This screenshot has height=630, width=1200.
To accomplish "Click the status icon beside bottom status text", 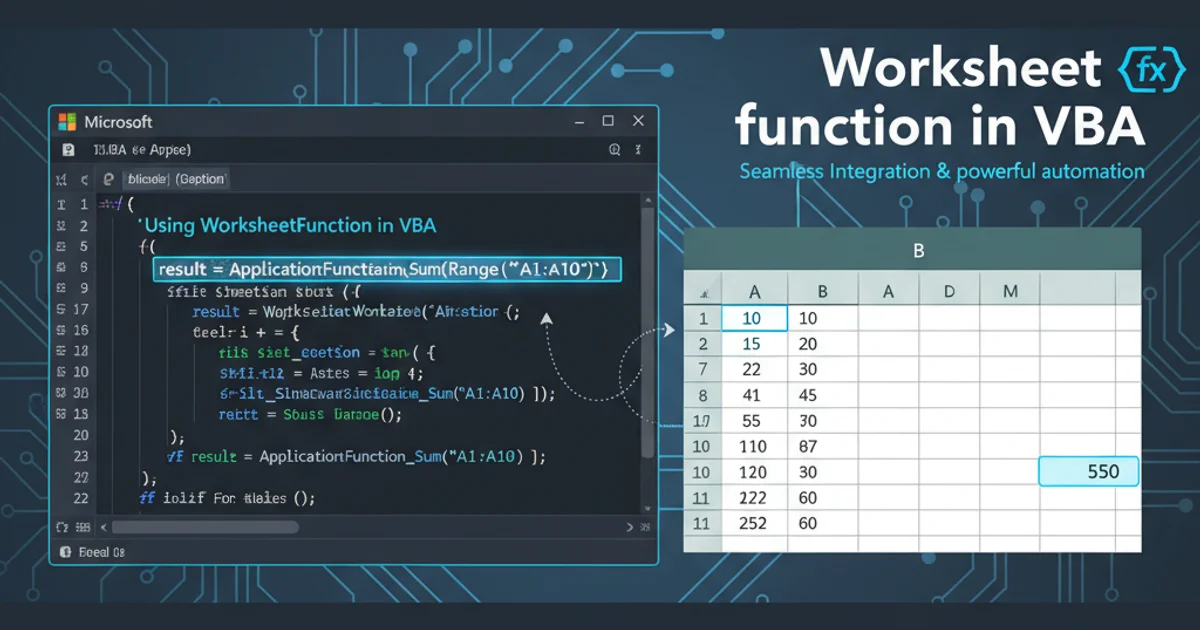I will [65, 552].
